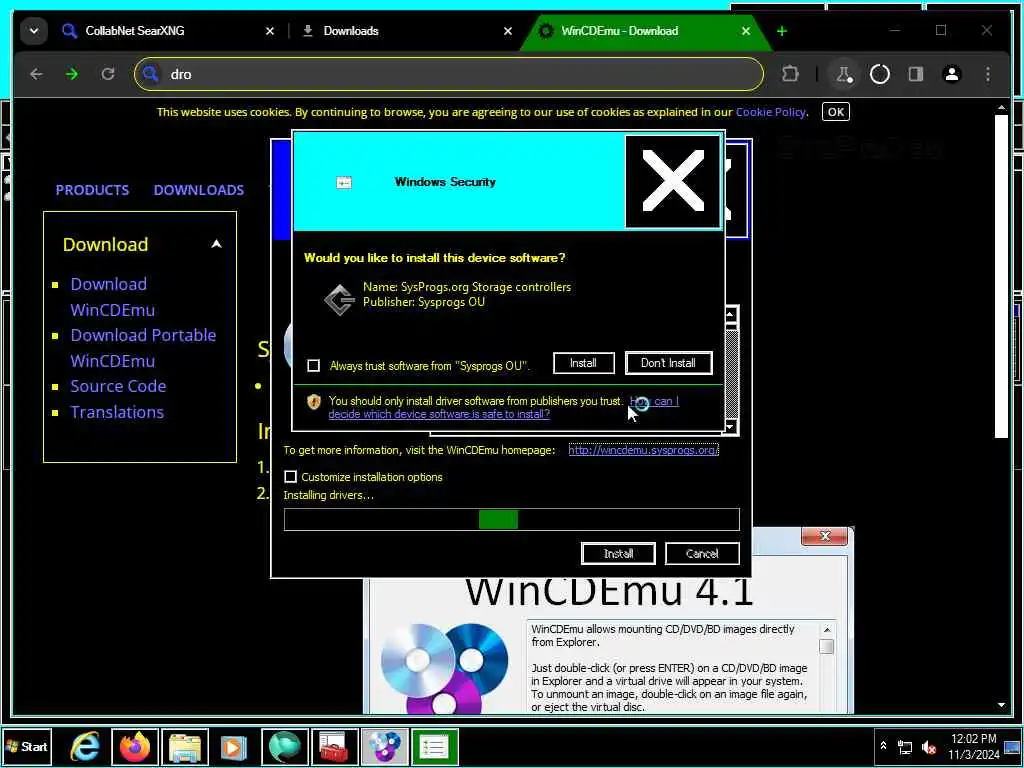Screen dimensions: 1024x768
Task: Click the browser forward arrow
Action: tap(72, 74)
